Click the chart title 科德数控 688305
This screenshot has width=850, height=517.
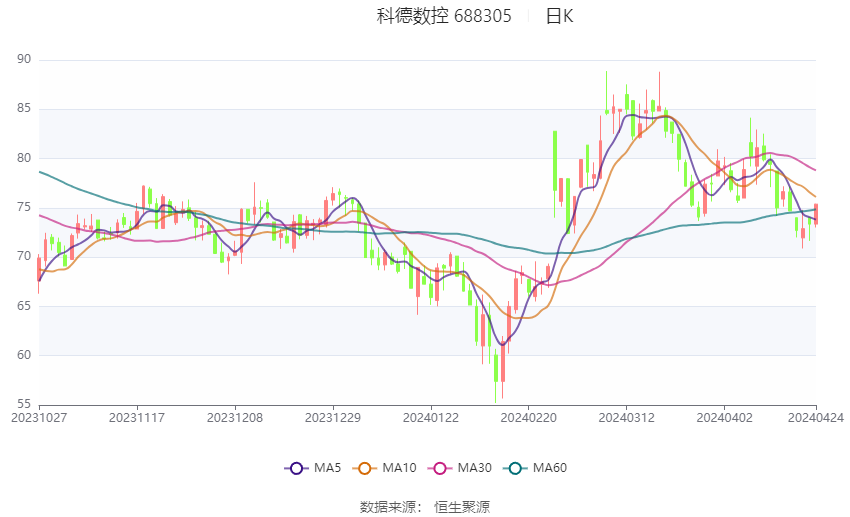(x=444, y=16)
